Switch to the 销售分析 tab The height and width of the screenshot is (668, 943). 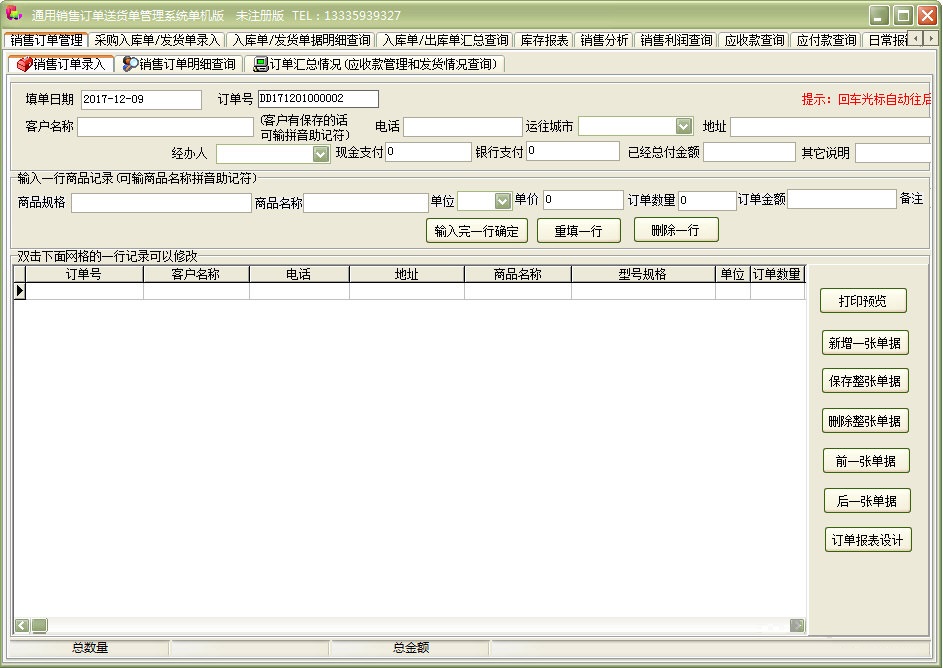[x=603, y=40]
